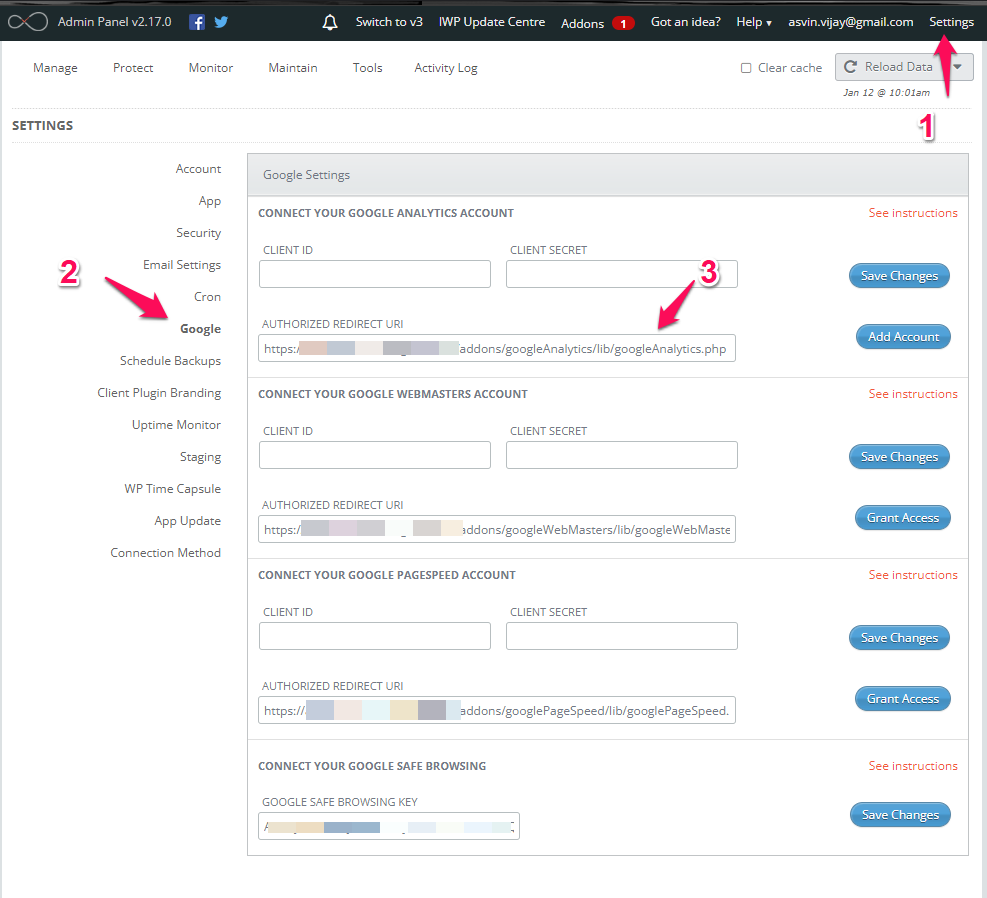This screenshot has width=987, height=898.
Task: Expand the Reload Data dropdown arrow
Action: coord(958,67)
